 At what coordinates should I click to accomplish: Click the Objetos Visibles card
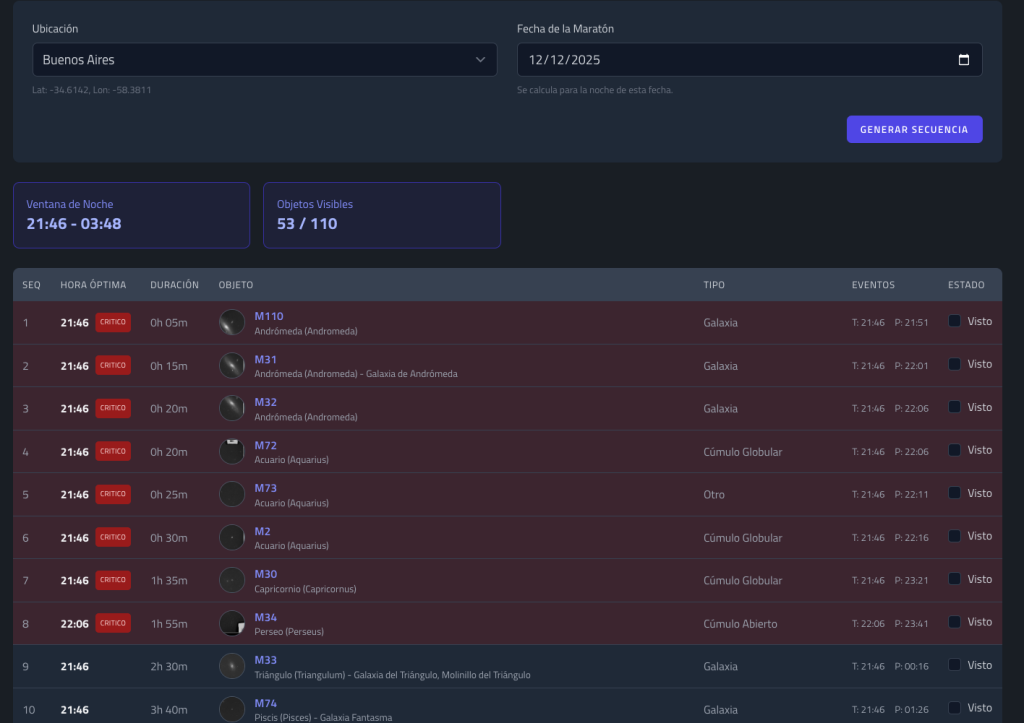coord(382,216)
